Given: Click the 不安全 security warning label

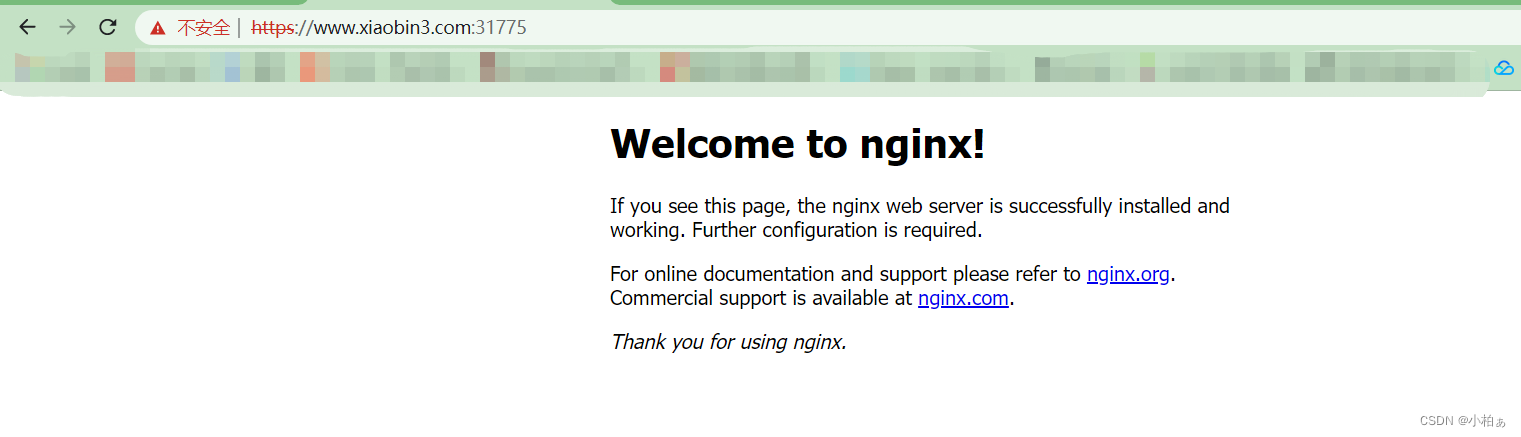Looking at the screenshot, I should (x=203, y=28).
